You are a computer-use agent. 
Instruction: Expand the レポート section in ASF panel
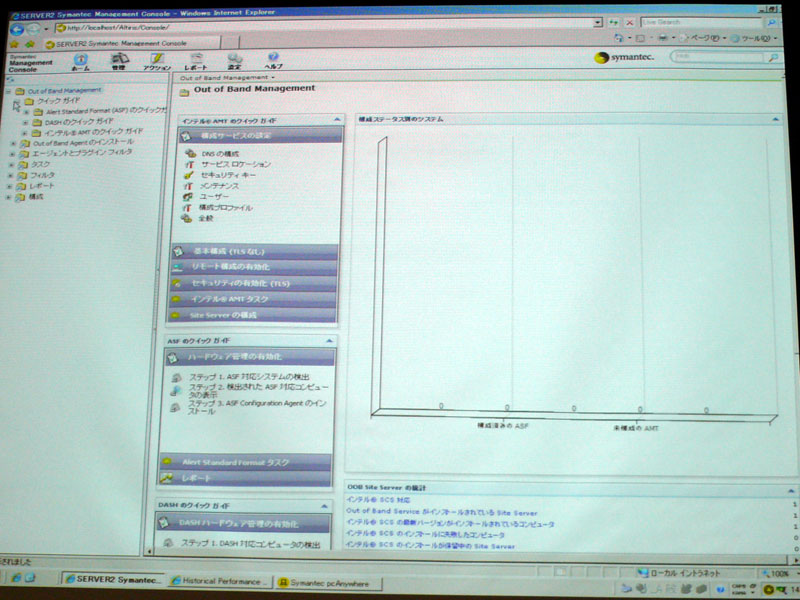click(x=245, y=478)
